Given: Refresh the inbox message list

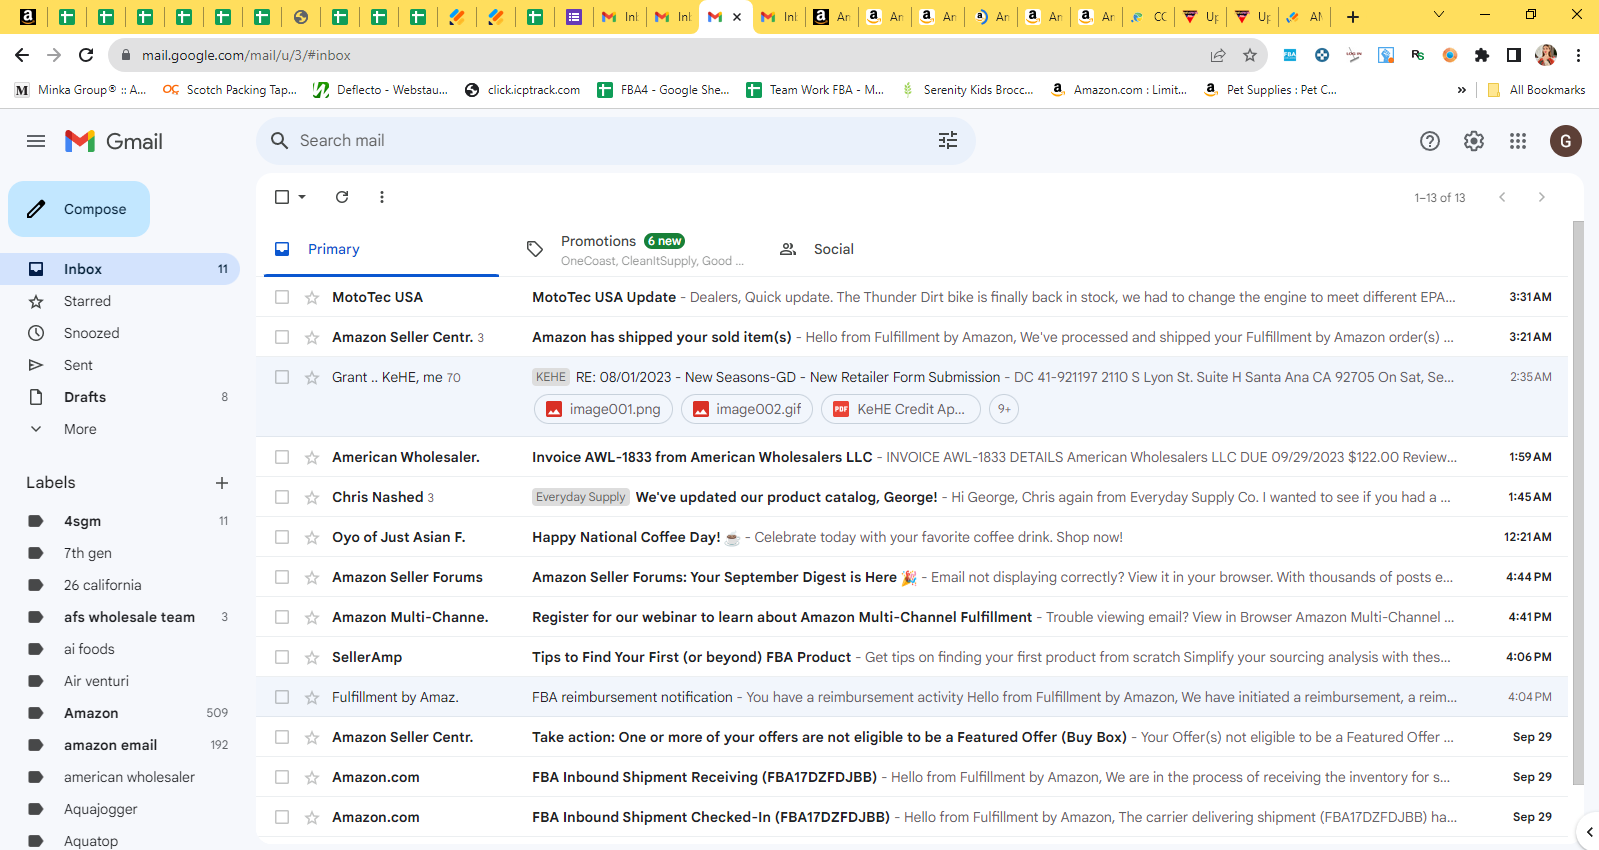Looking at the screenshot, I should coord(342,197).
